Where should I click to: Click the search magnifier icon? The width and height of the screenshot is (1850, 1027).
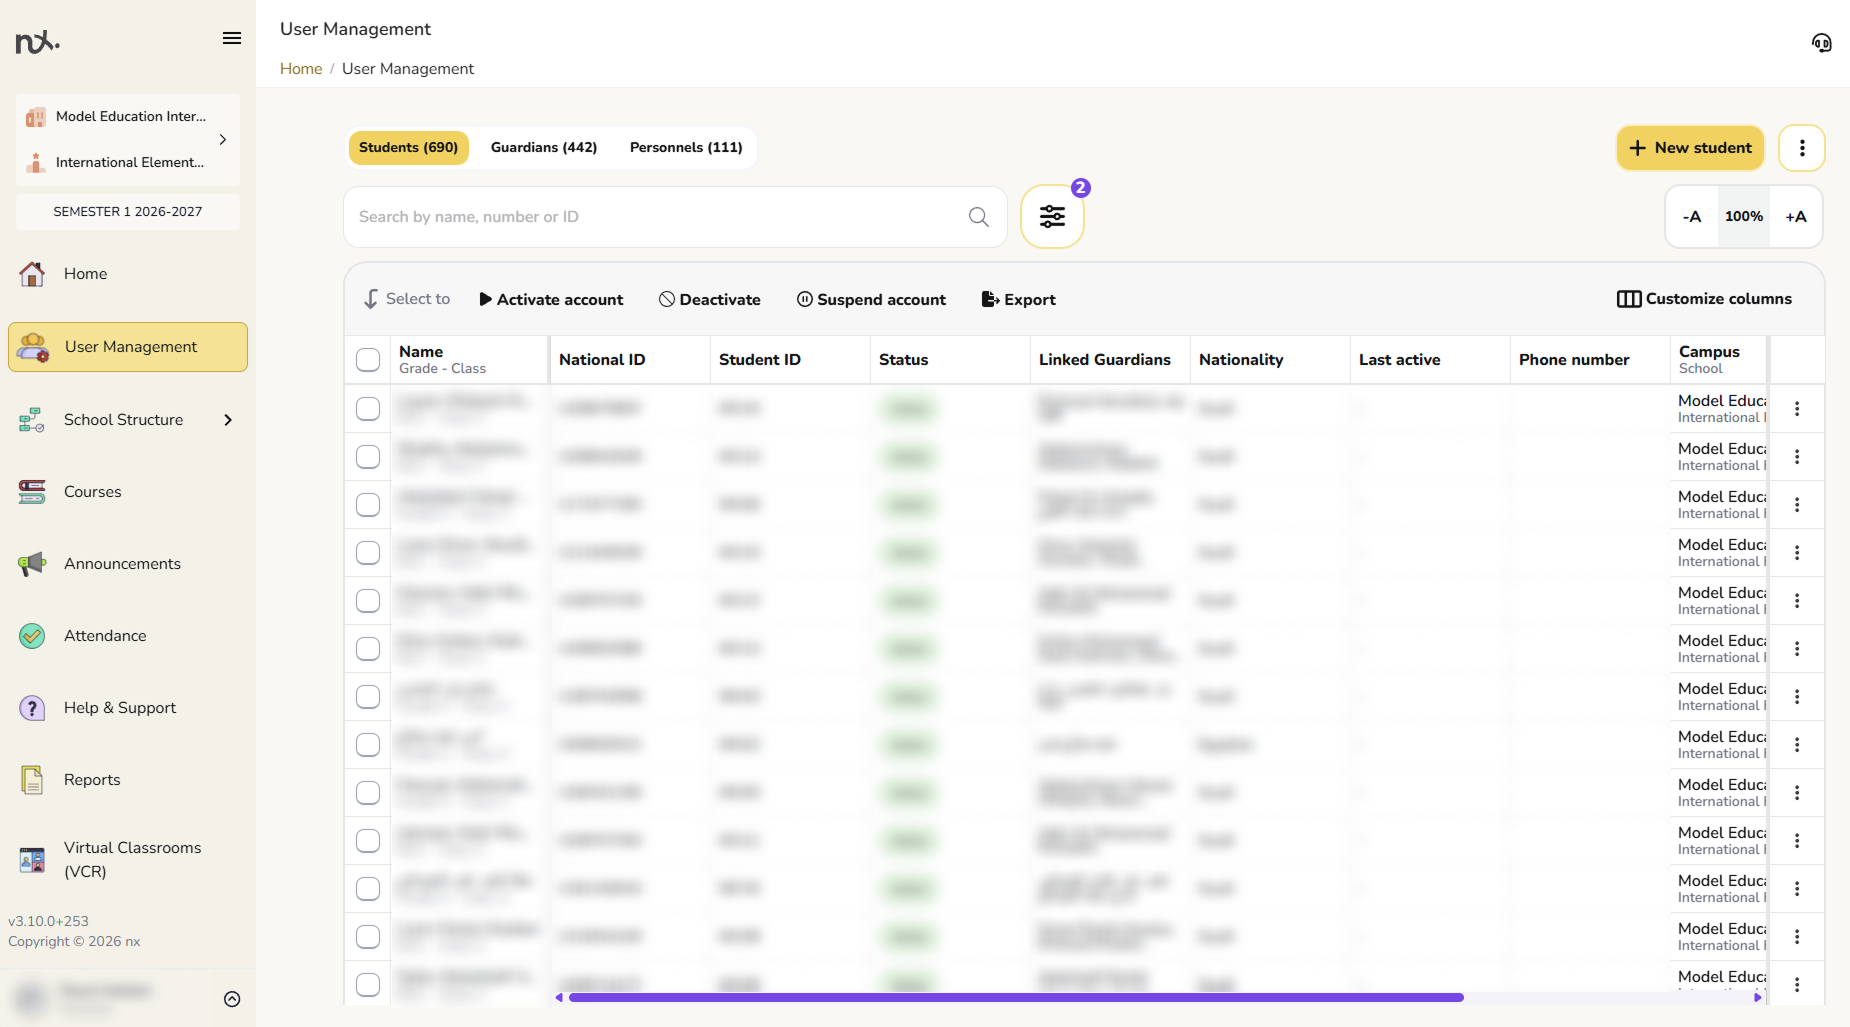pyautogui.click(x=978, y=217)
